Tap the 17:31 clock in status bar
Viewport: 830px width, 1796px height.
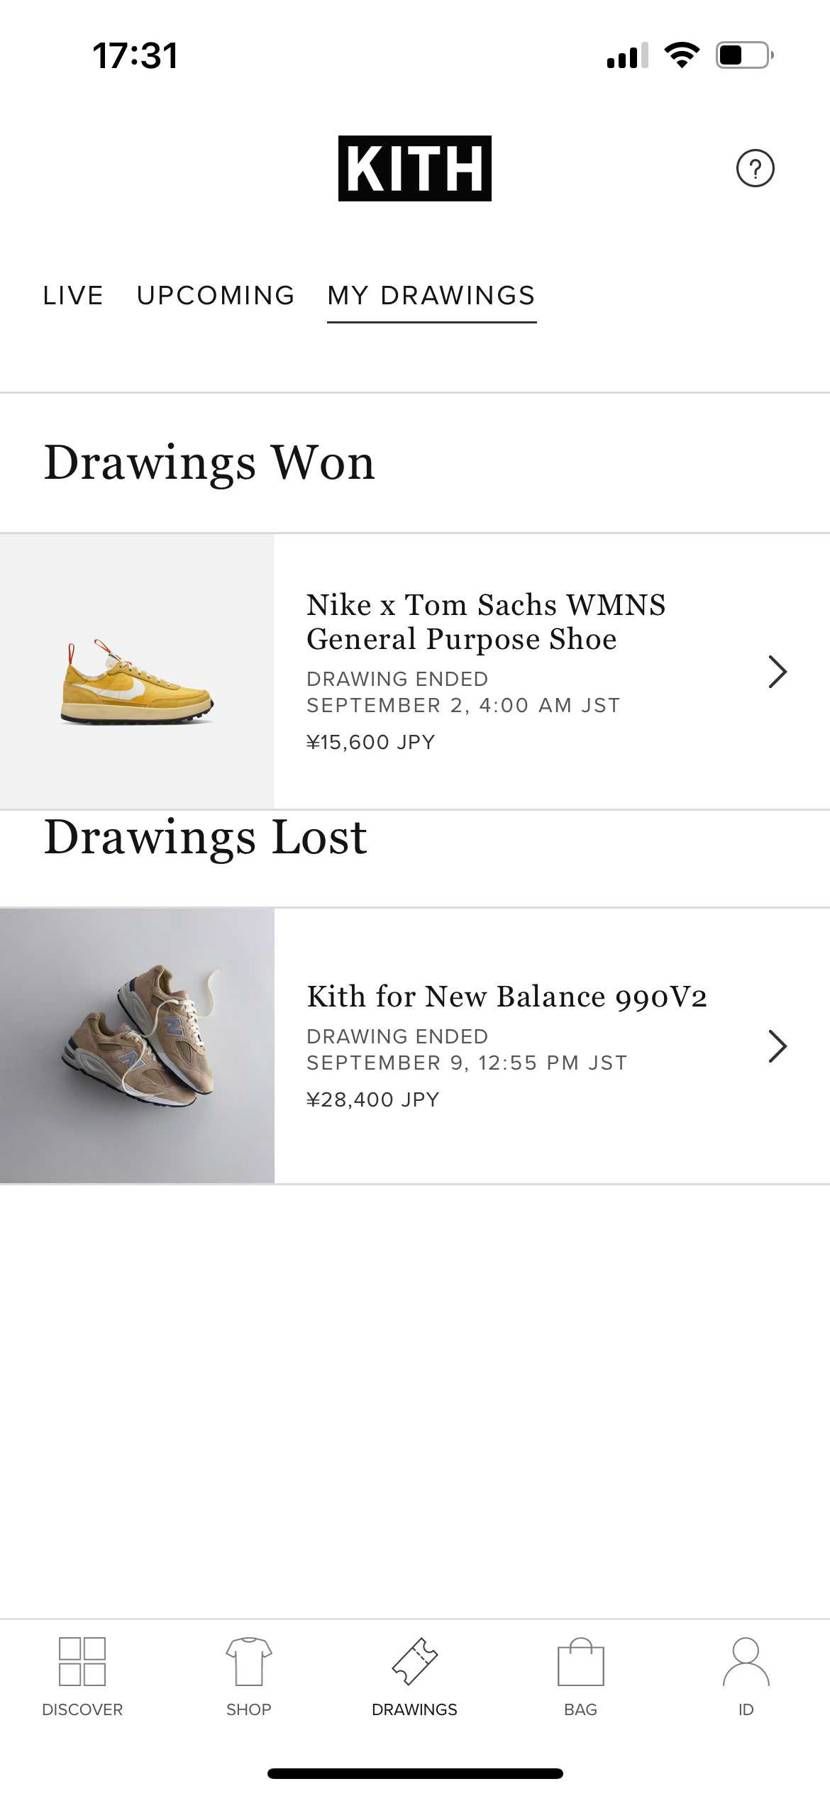135,55
